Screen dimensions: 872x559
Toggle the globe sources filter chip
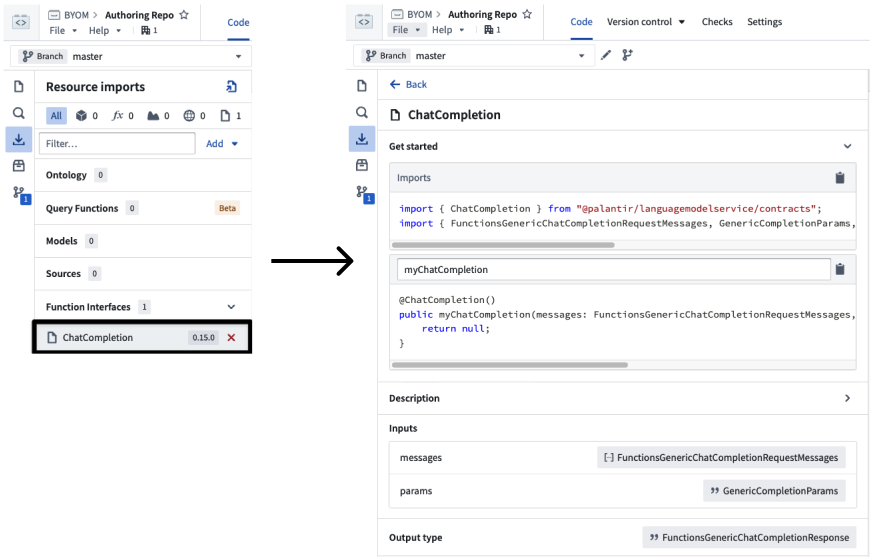tap(194, 116)
